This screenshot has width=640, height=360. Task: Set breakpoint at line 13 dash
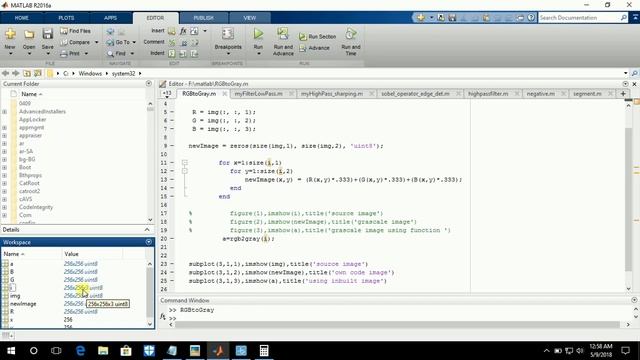[x=172, y=180]
